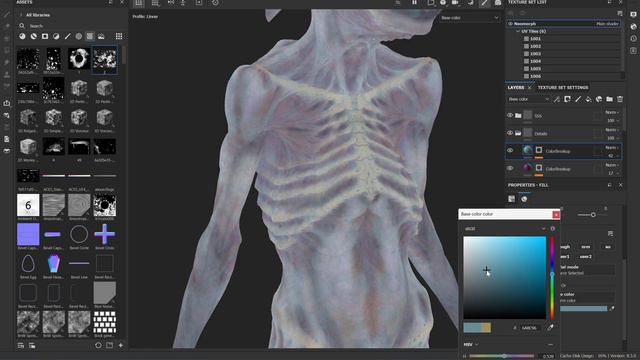Viewport: 640px width, 360px height.
Task: Select the Details folder layer
Action: [x=564, y=133]
